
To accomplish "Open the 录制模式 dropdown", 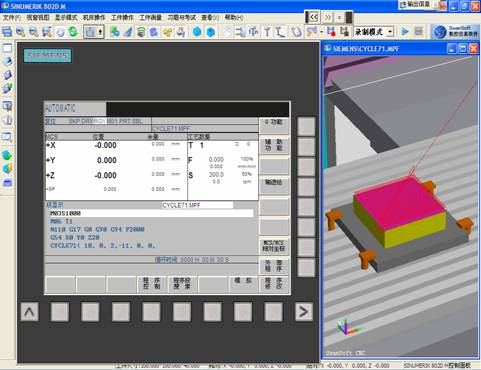I will coord(390,32).
